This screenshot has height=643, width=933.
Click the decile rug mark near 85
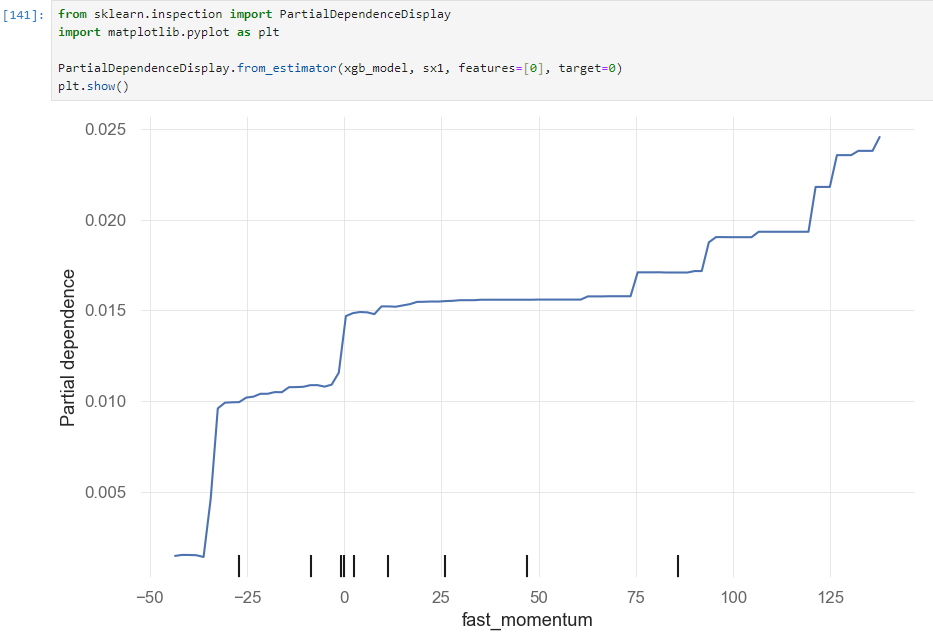(678, 566)
